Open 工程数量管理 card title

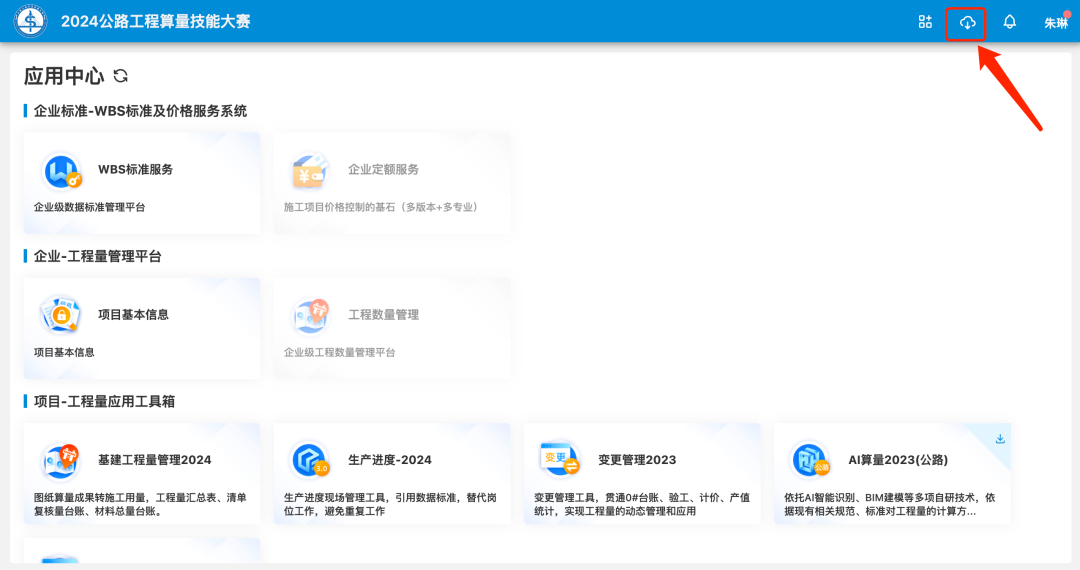point(383,315)
